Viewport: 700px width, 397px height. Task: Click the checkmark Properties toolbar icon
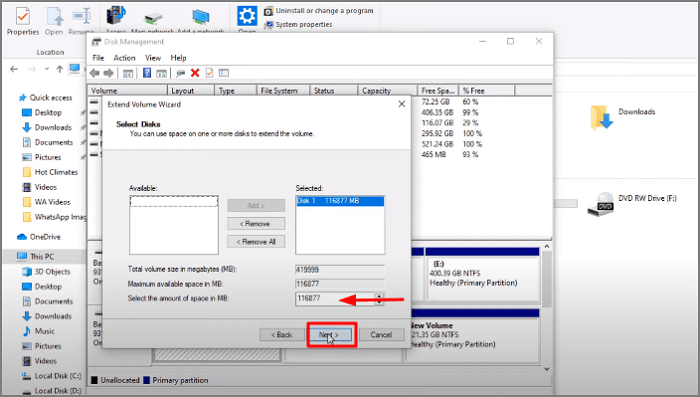(209, 73)
